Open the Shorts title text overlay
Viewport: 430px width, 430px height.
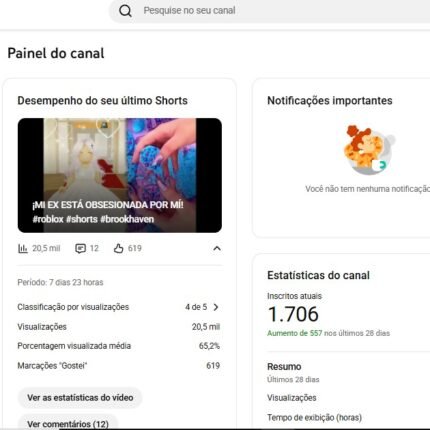click(108, 212)
